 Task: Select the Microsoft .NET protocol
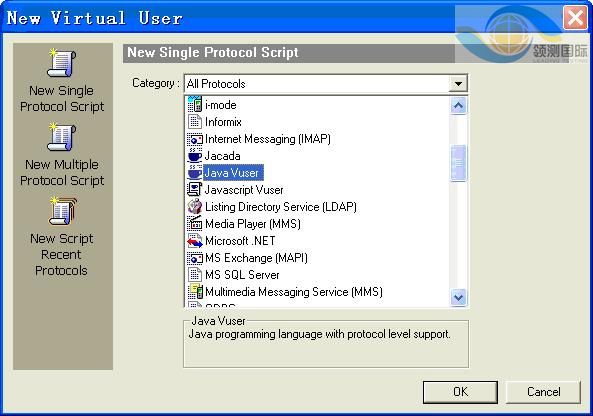[240, 241]
